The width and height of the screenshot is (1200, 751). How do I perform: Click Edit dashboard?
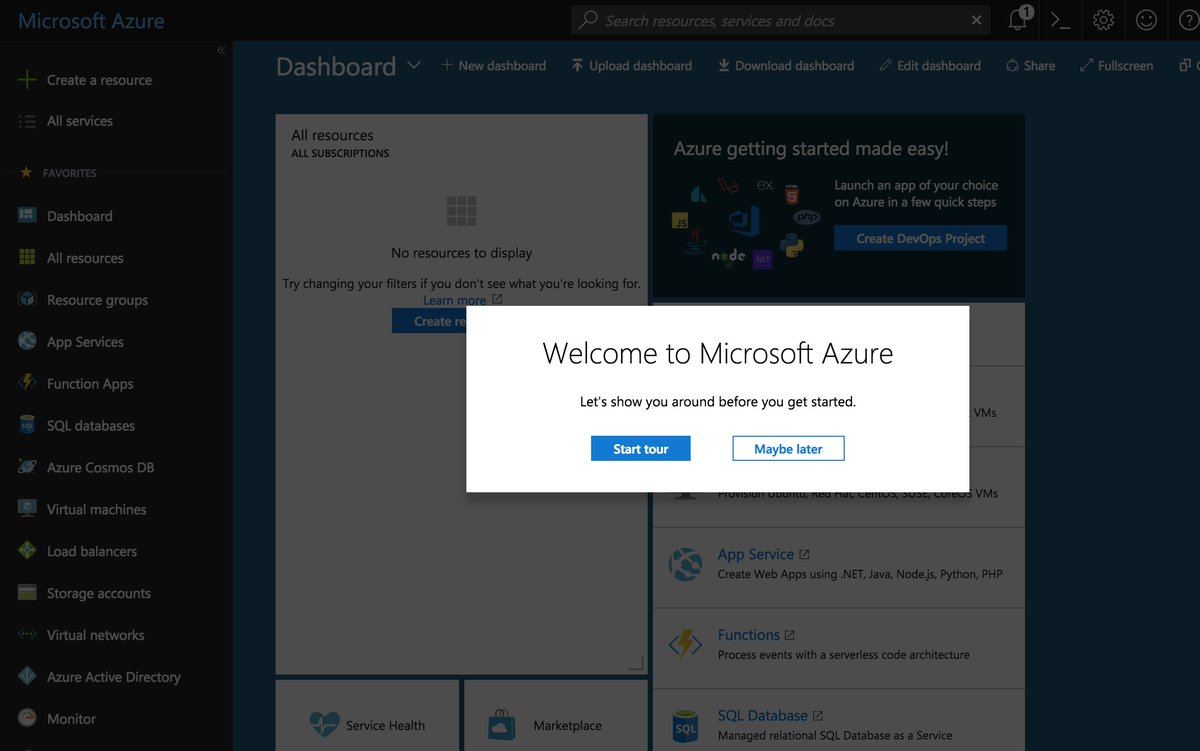pos(930,66)
